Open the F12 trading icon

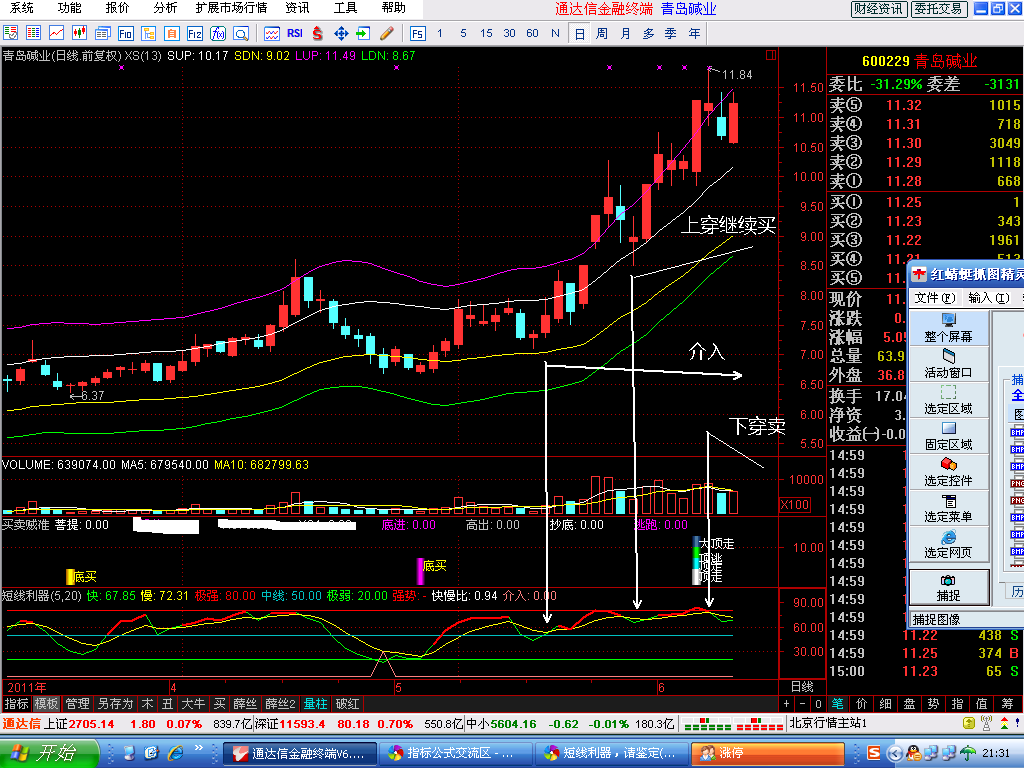(x=195, y=33)
